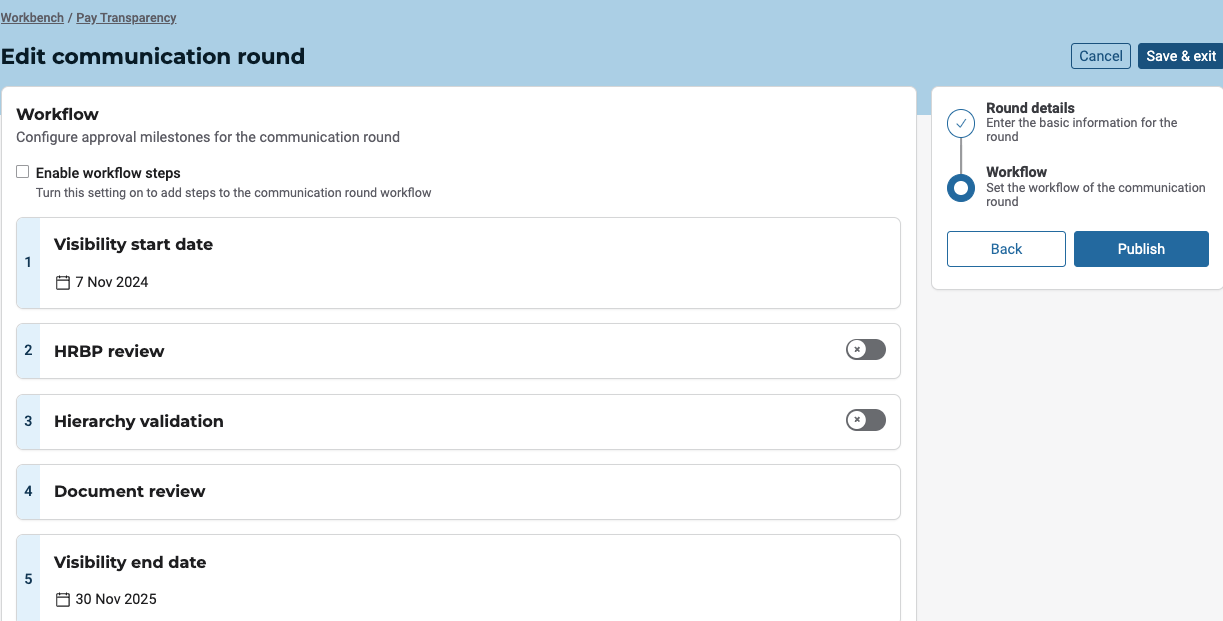
Task: Click the Workflow current step circle icon
Action: coord(961,188)
